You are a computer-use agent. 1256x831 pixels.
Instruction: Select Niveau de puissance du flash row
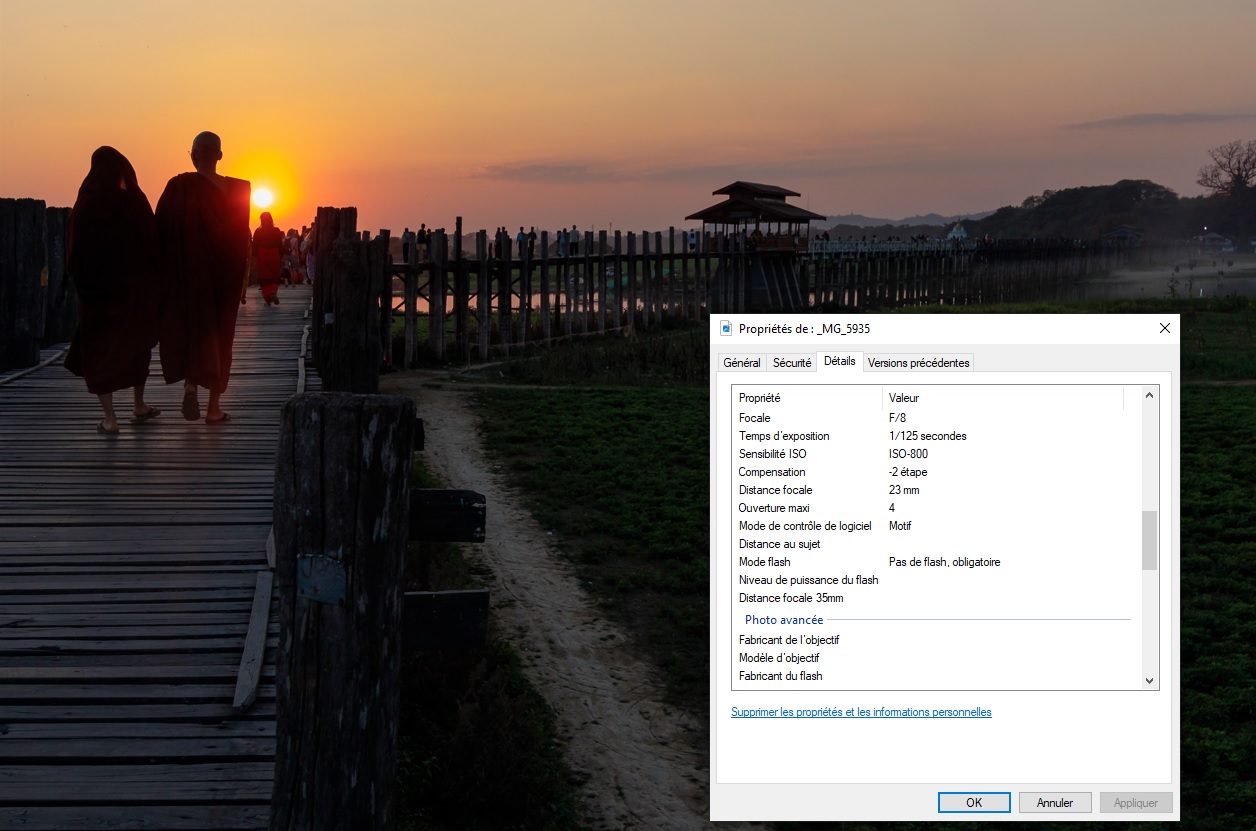(935, 580)
